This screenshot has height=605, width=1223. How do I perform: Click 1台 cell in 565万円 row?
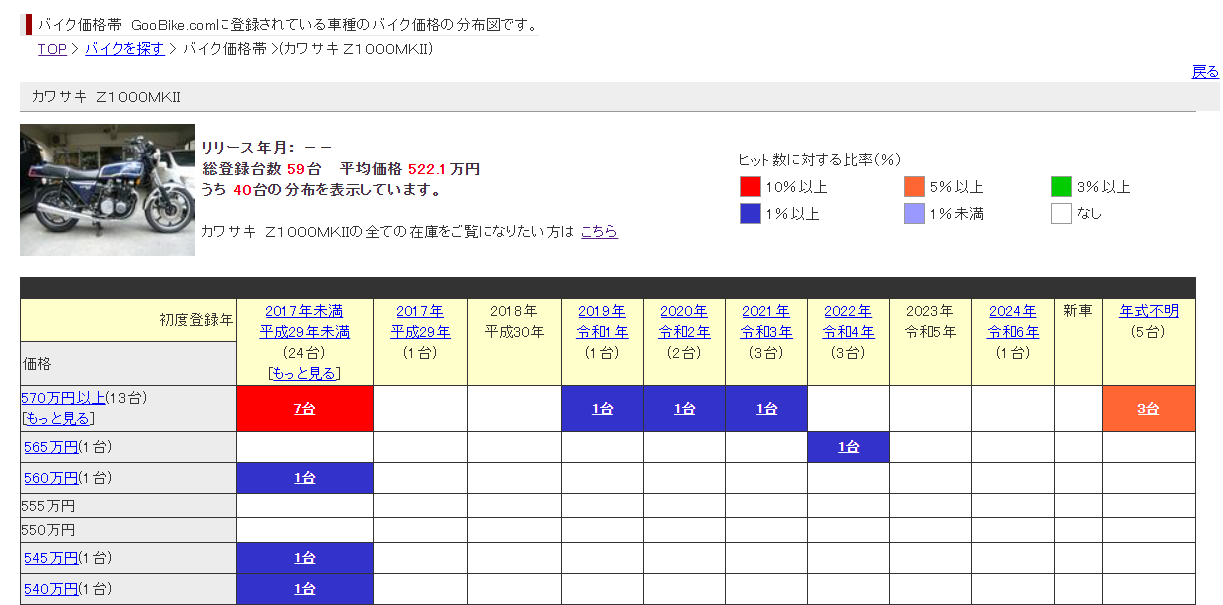(x=848, y=447)
